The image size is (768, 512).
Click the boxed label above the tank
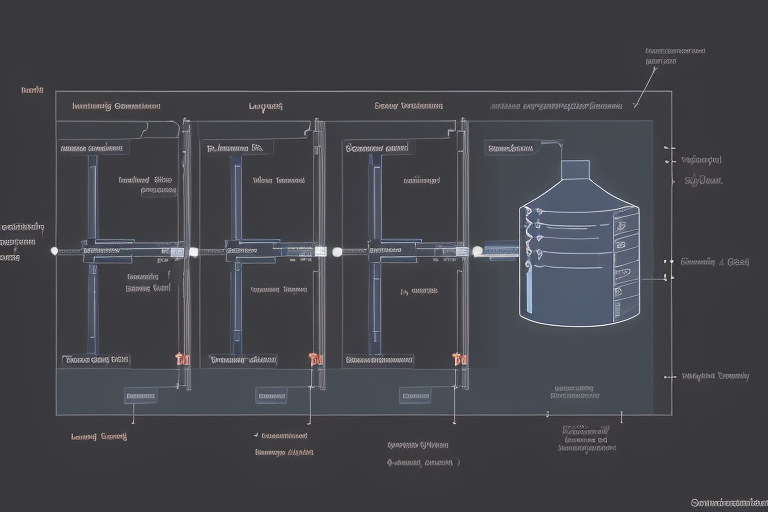click(x=511, y=148)
